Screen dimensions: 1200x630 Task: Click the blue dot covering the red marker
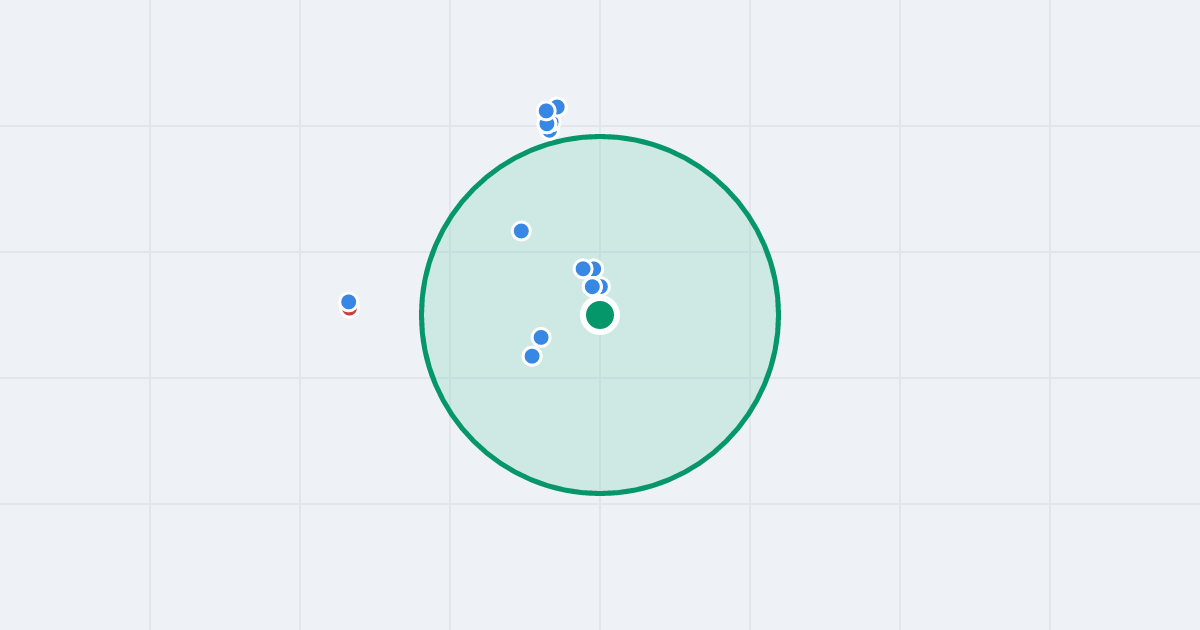(x=349, y=302)
